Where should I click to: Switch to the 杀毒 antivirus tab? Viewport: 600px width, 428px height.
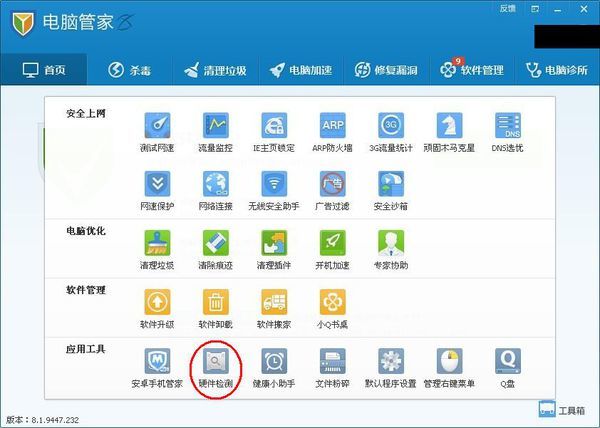(x=130, y=70)
